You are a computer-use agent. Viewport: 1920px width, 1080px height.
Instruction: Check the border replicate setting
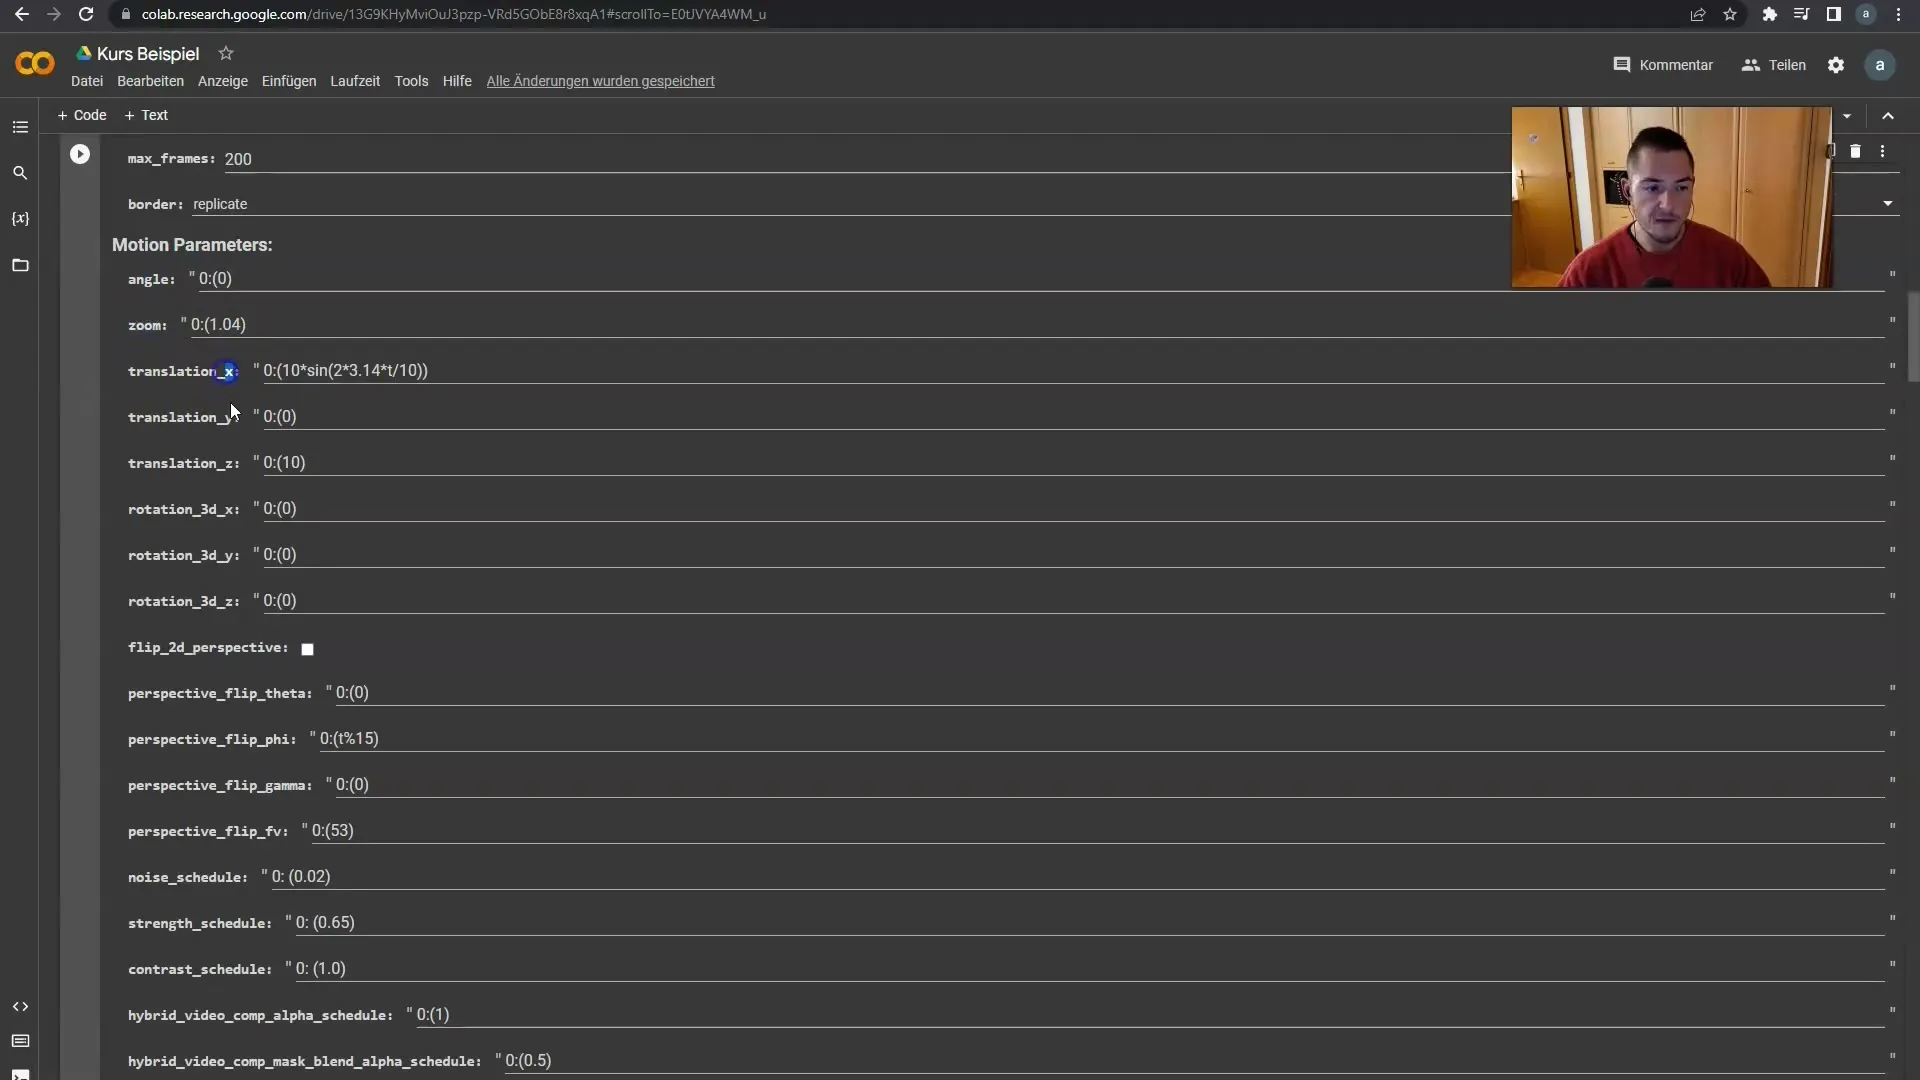[x=220, y=204]
